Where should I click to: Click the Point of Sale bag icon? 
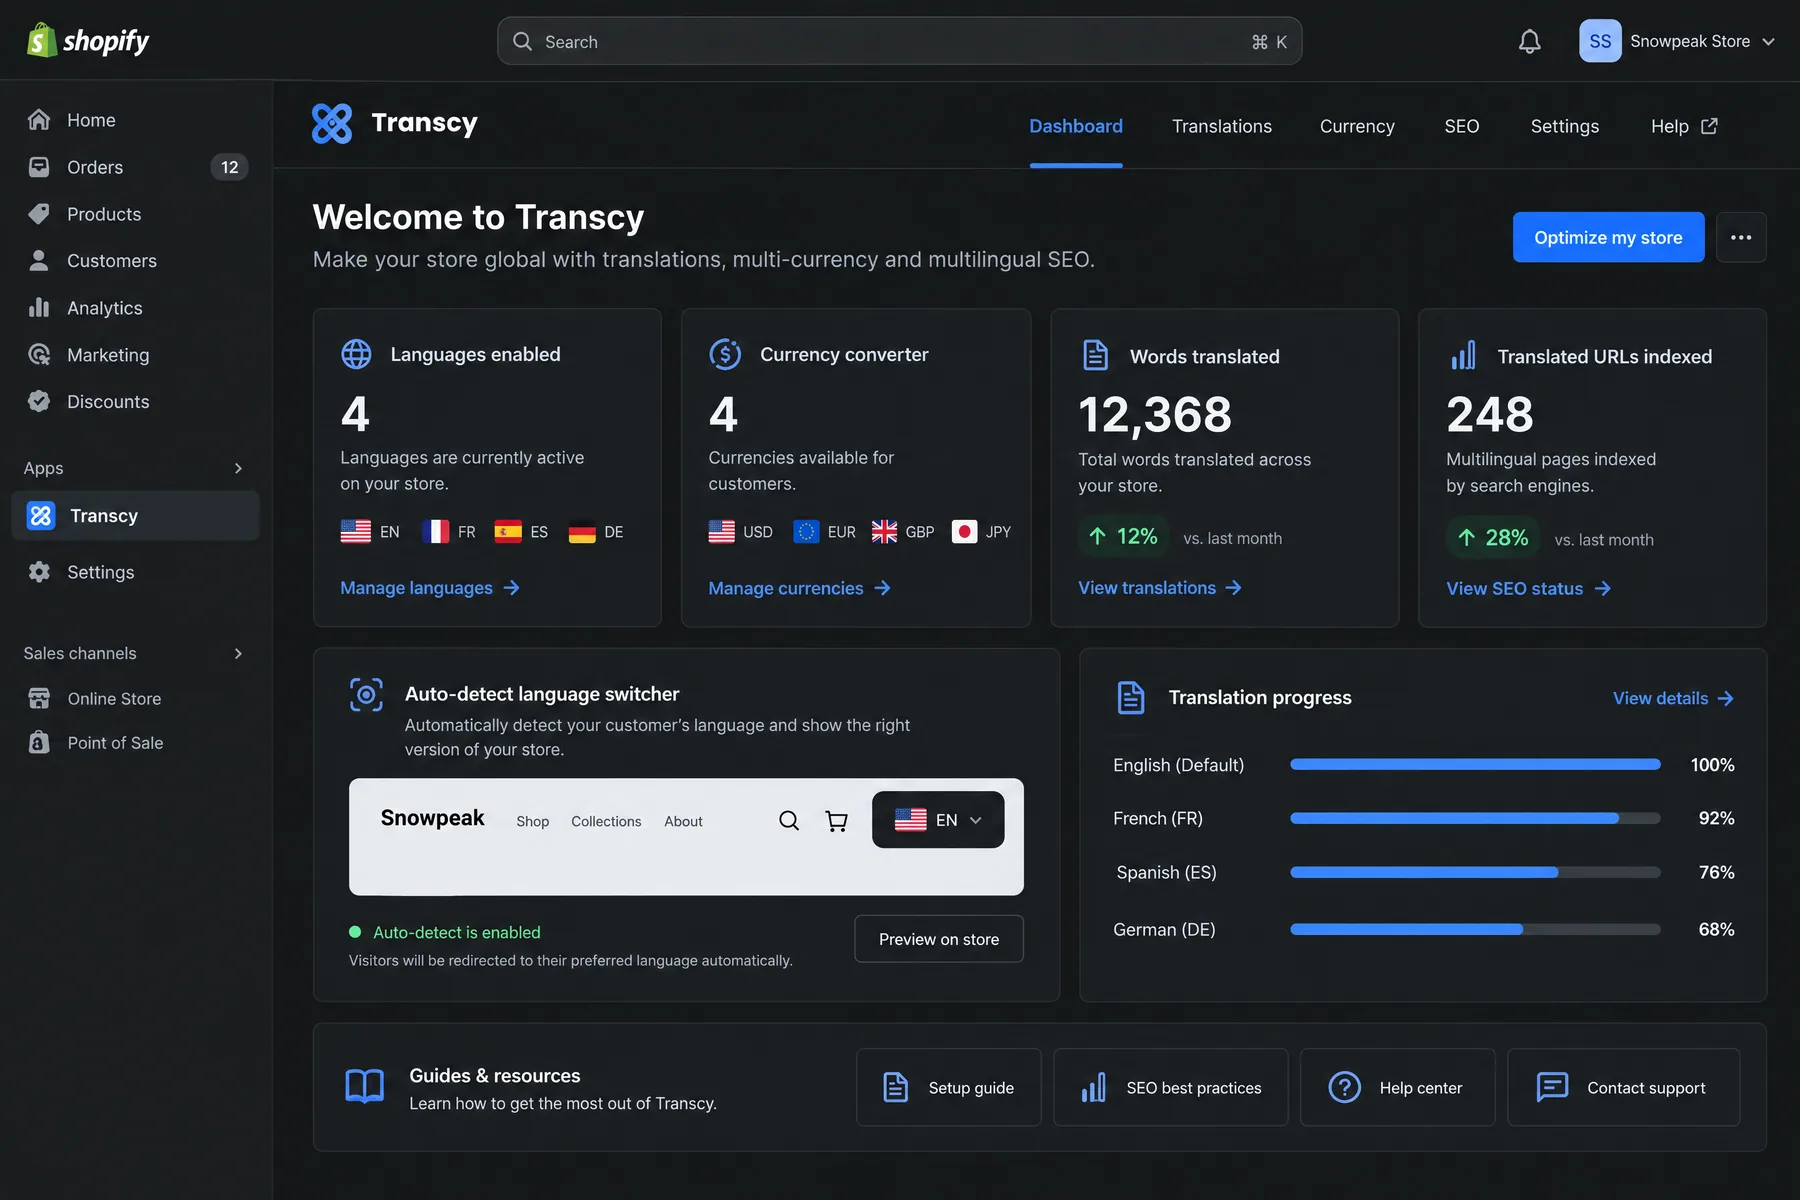click(39, 742)
